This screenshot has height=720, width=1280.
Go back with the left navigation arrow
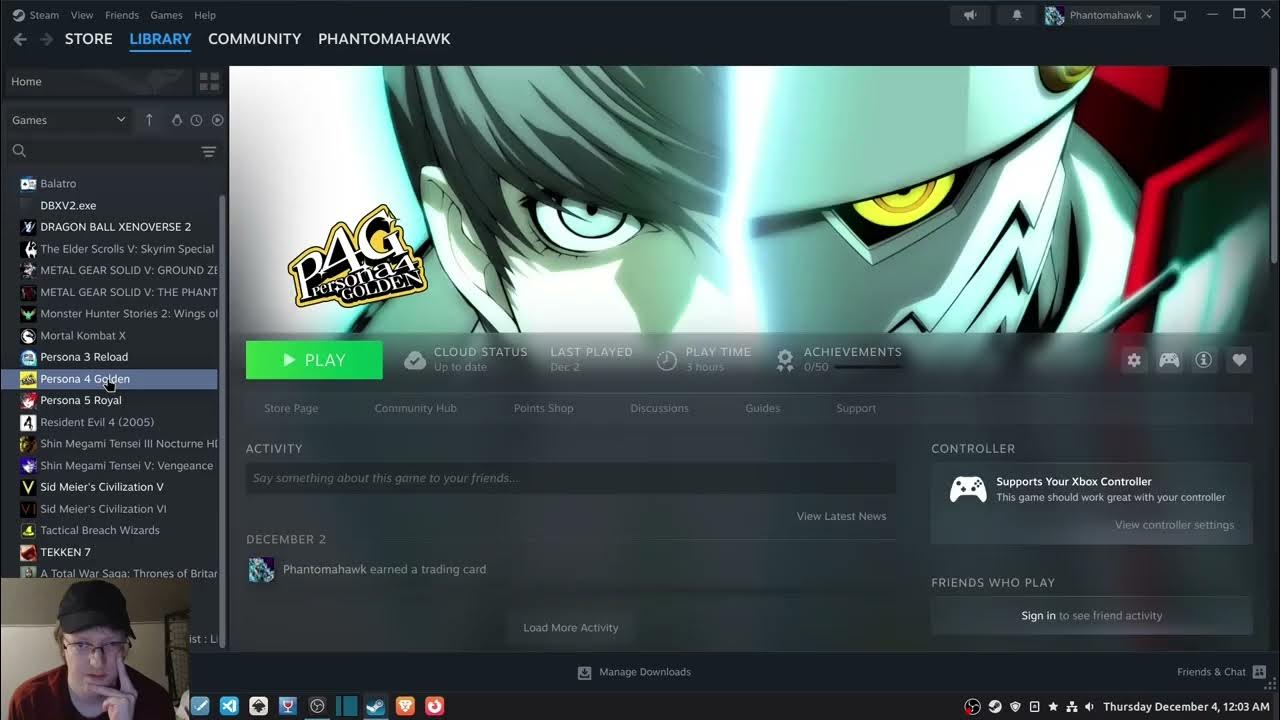pyautogui.click(x=20, y=39)
